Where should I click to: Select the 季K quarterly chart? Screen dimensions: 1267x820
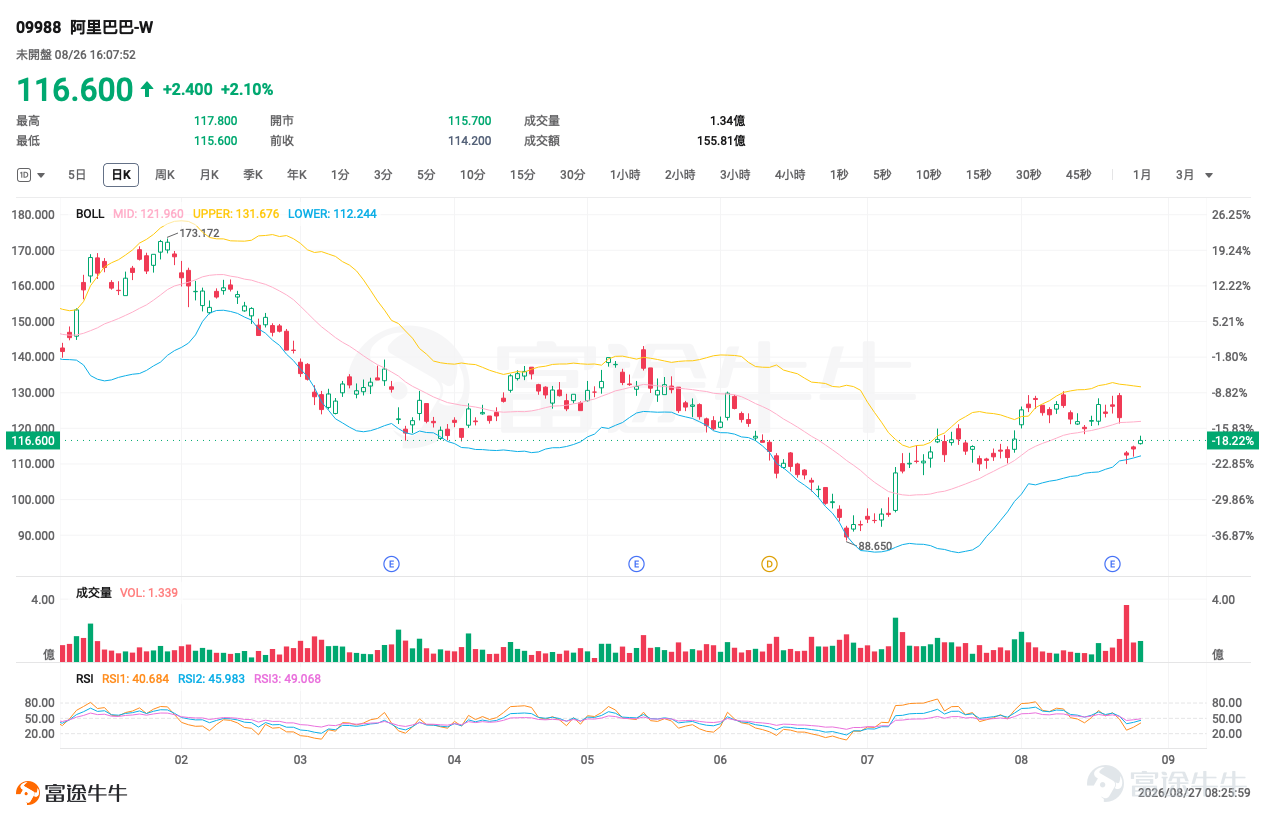pos(253,175)
